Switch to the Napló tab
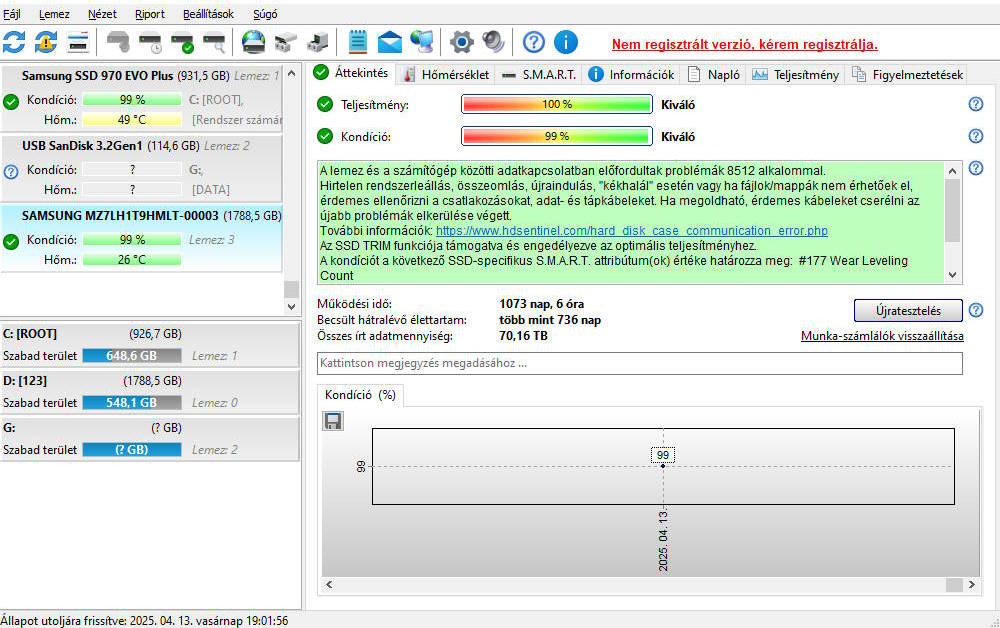1000x628 pixels. pyautogui.click(x=714, y=75)
